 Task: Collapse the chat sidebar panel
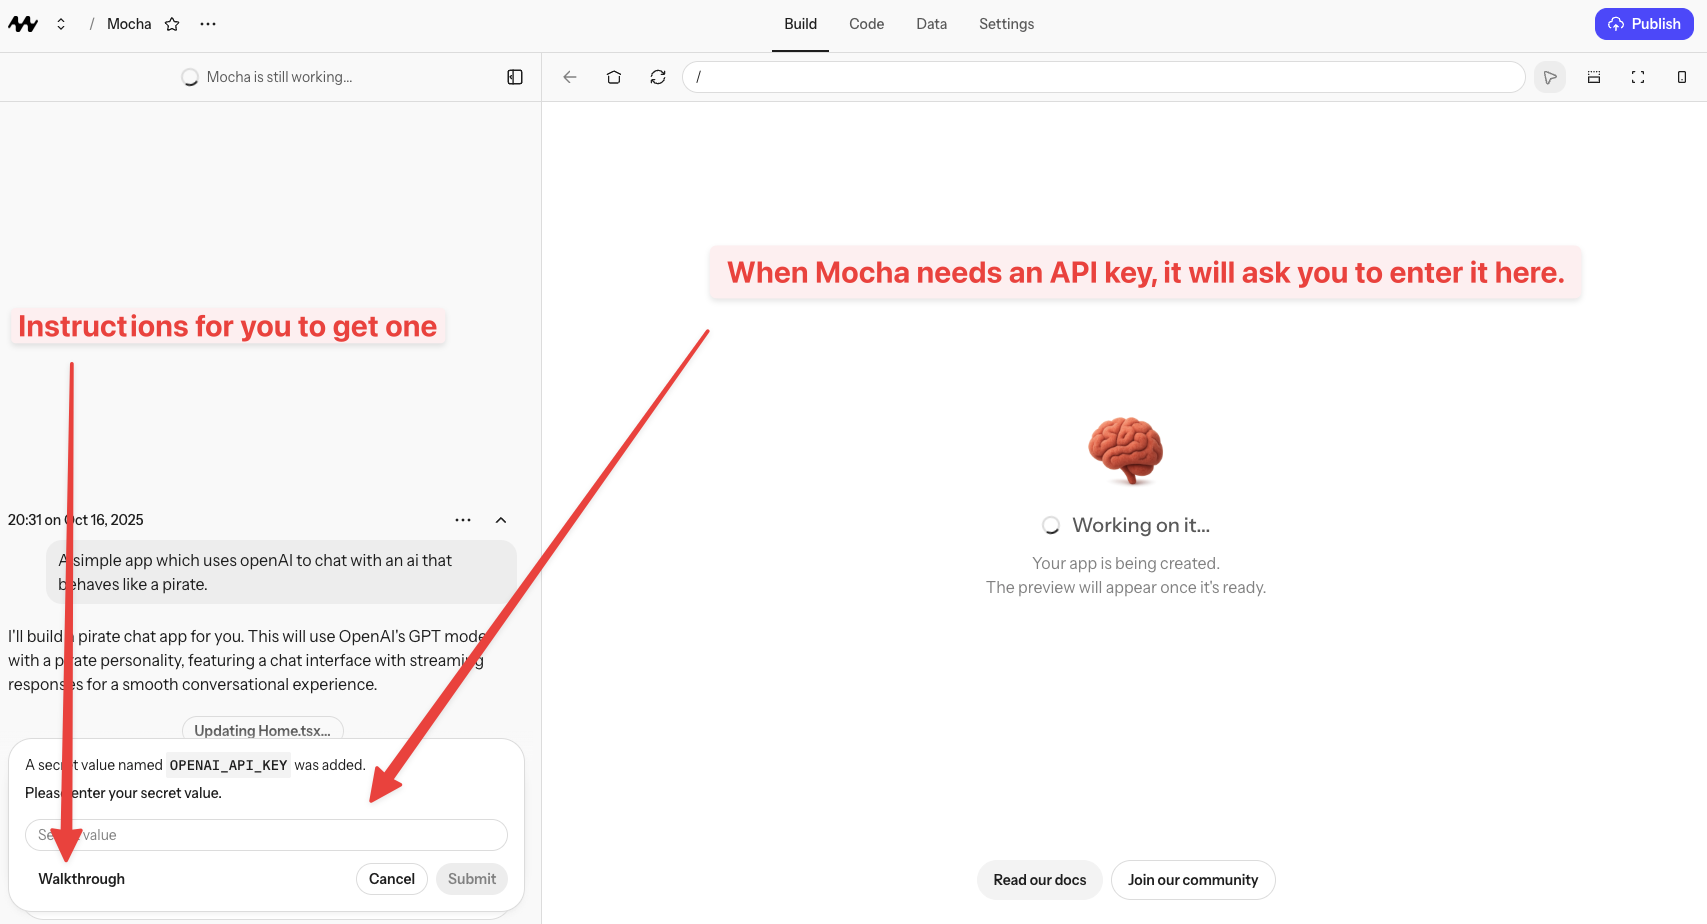click(515, 77)
